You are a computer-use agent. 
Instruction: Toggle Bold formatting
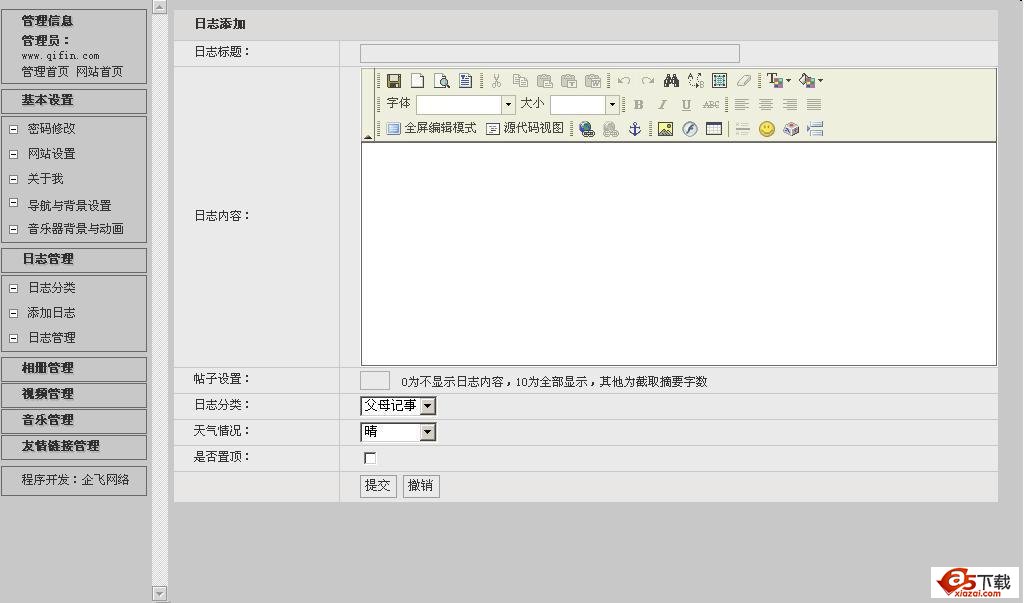(x=639, y=105)
